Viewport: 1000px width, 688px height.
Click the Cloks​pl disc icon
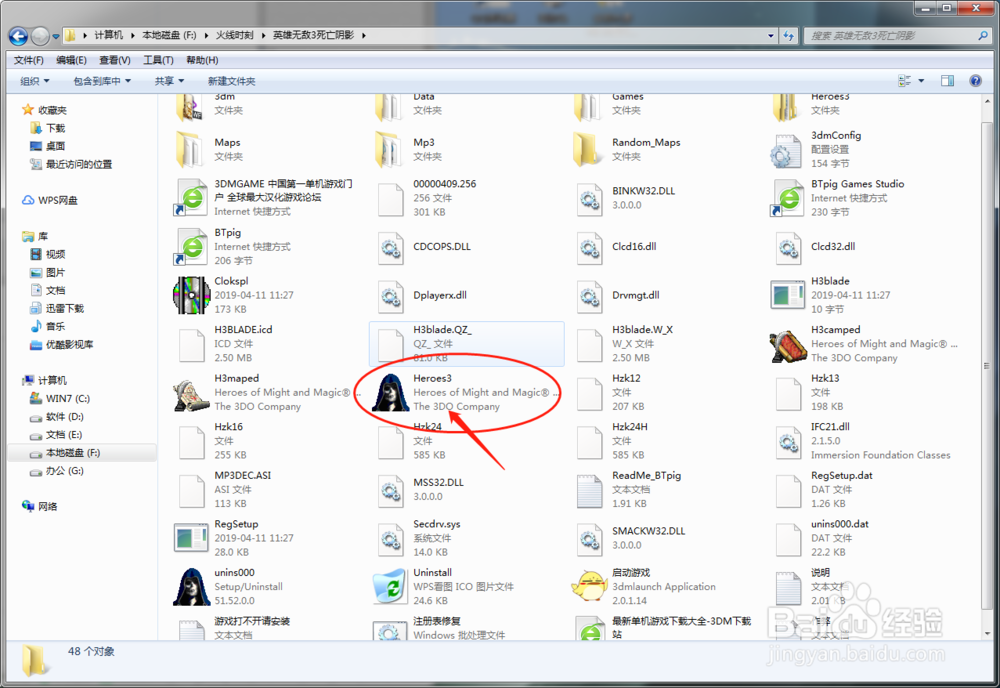191,295
